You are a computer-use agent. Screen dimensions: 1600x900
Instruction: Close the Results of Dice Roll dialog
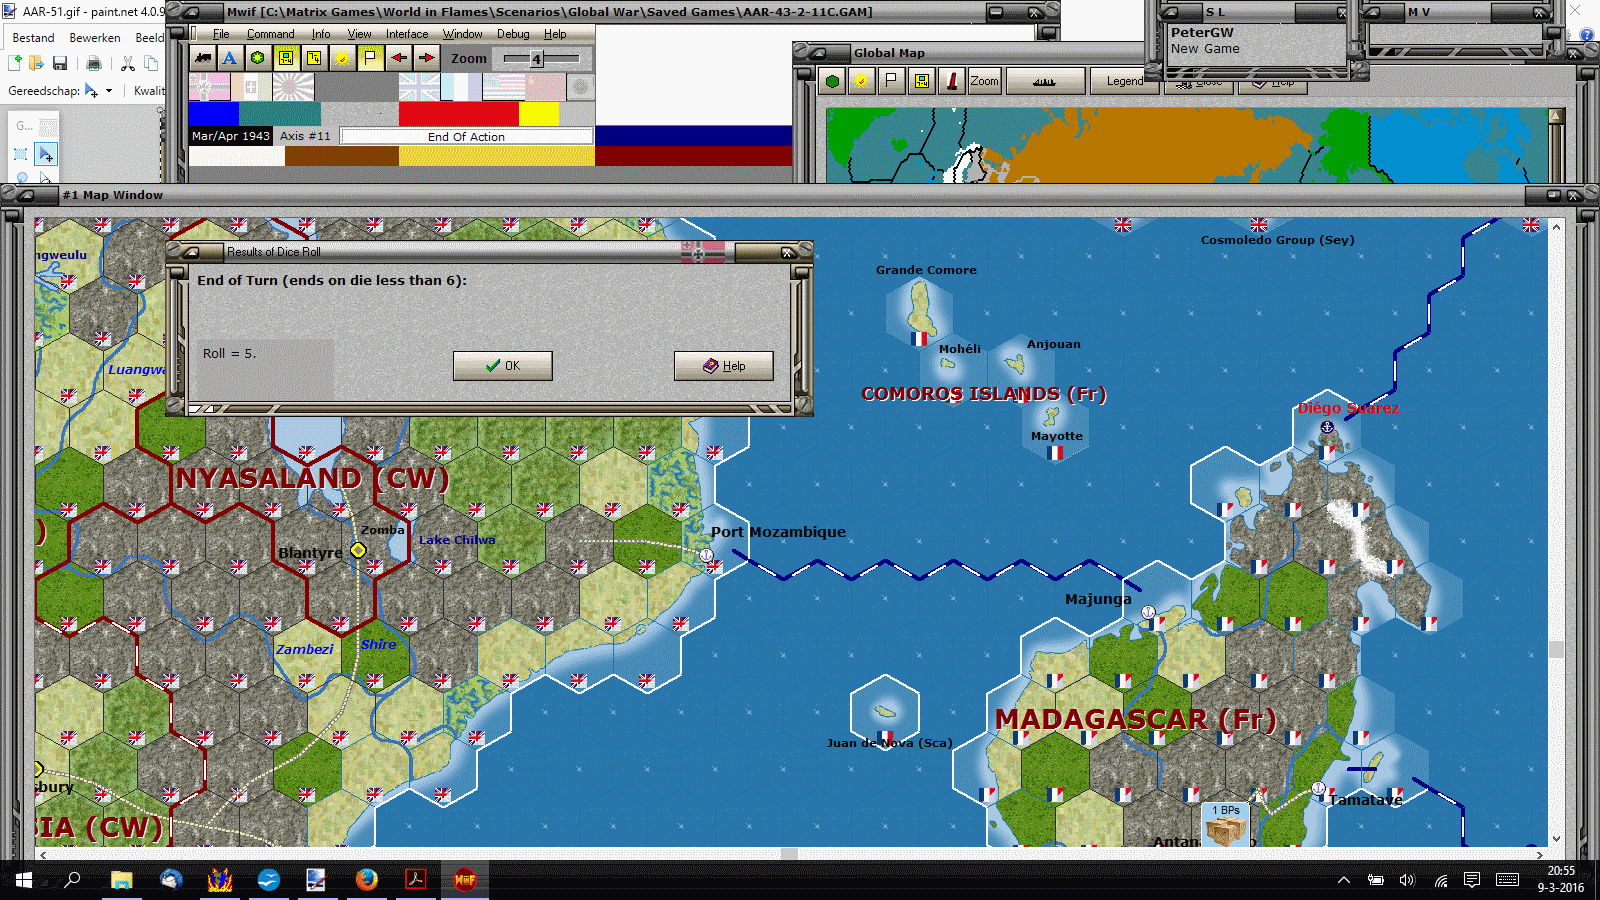(787, 252)
